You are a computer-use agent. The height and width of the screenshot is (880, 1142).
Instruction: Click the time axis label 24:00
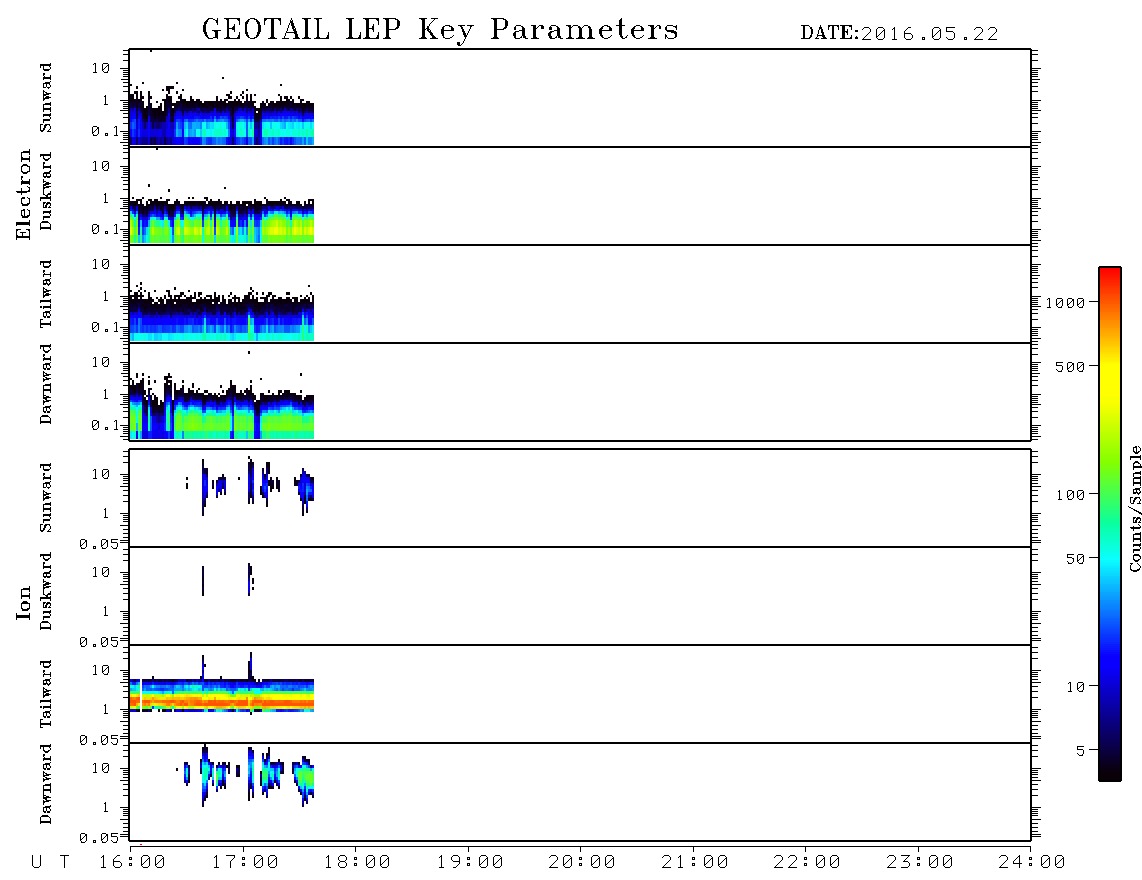click(1032, 863)
